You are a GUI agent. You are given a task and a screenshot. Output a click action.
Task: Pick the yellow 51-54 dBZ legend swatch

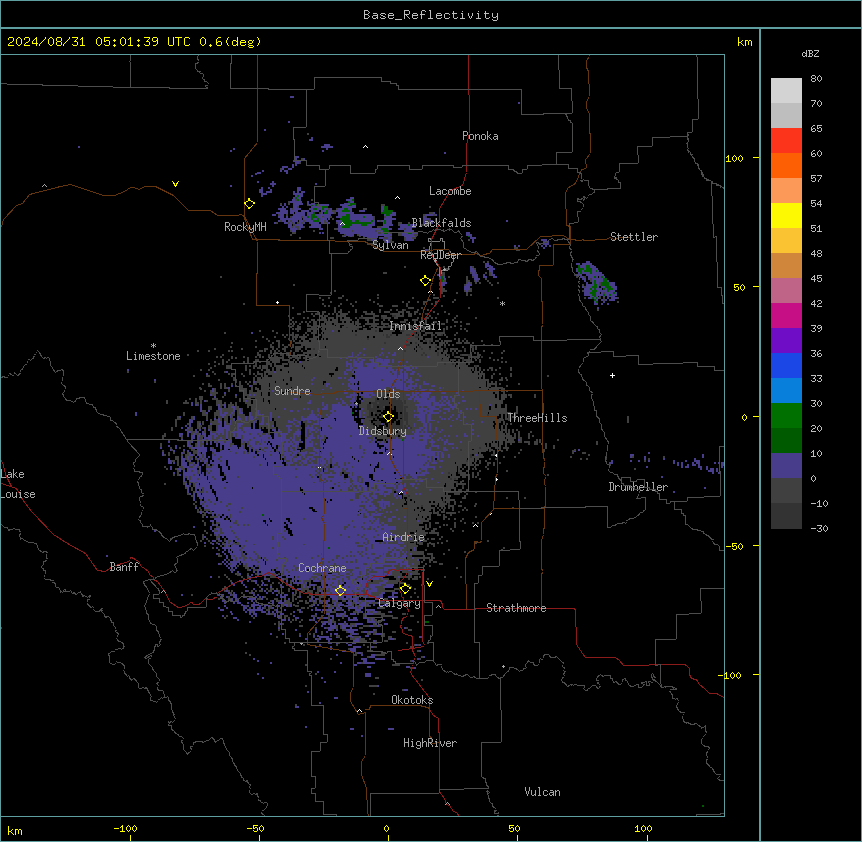[786, 215]
